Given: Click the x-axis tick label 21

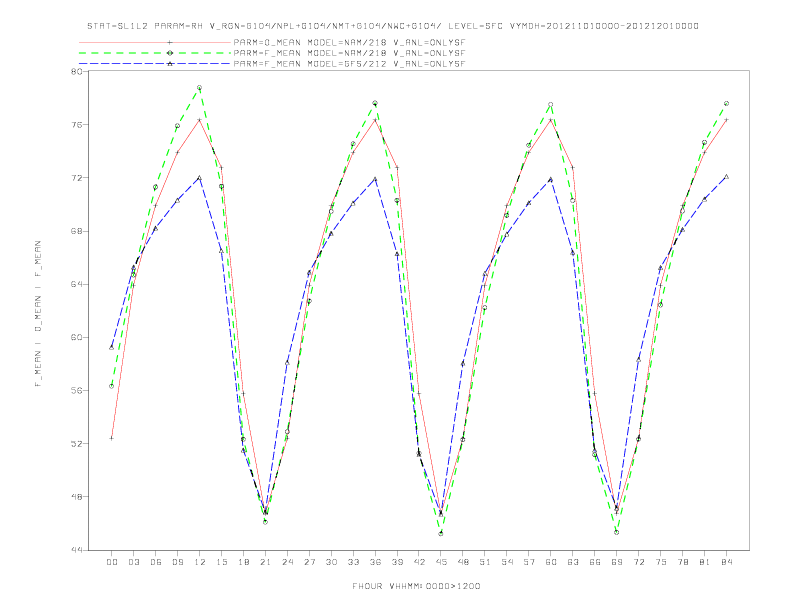Looking at the screenshot, I should pos(265,562).
